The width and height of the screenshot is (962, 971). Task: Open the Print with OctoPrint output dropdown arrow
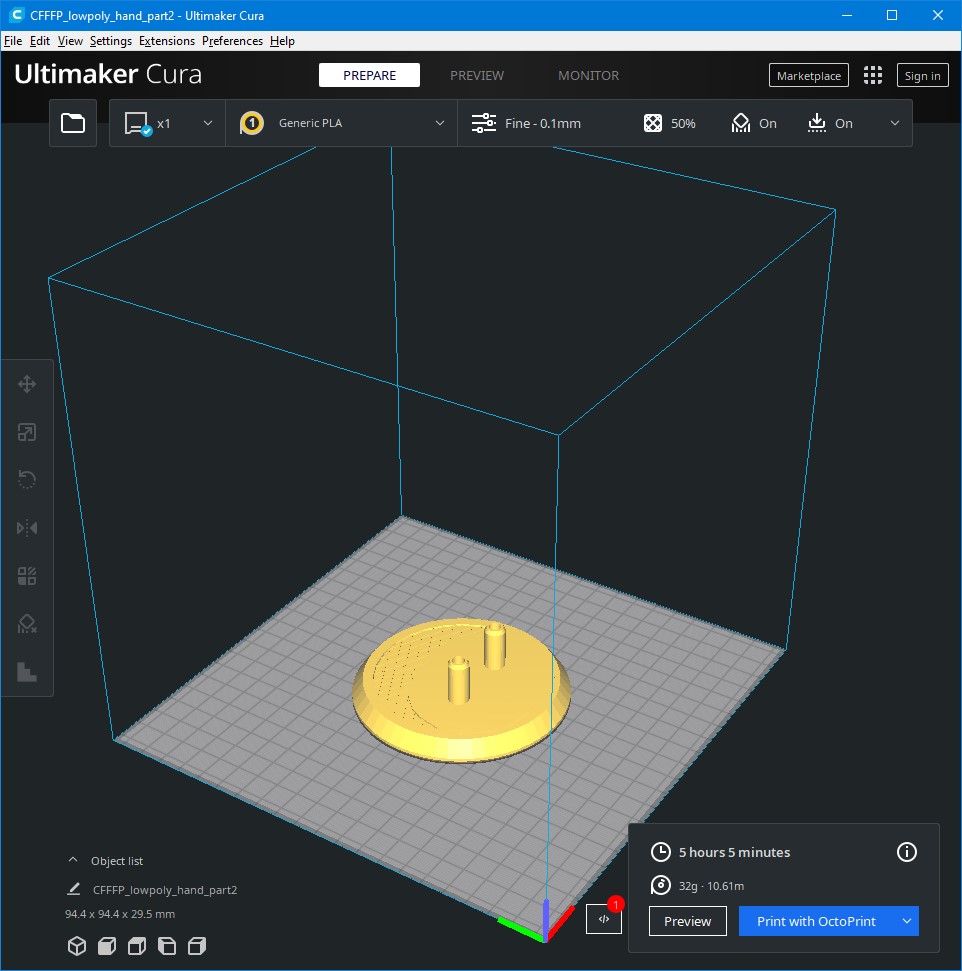(x=907, y=921)
